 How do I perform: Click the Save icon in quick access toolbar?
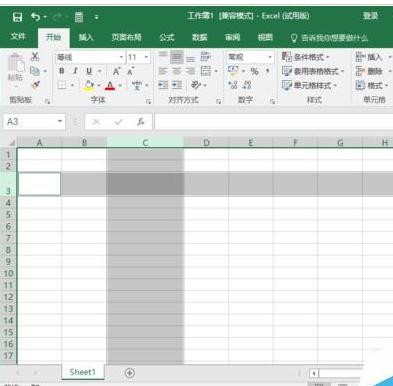click(x=17, y=17)
